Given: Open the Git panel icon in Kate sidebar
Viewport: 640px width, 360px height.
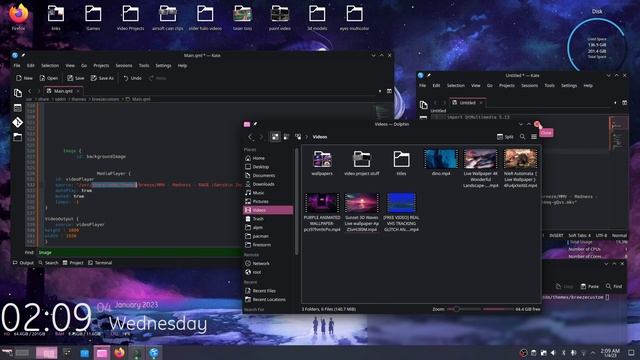Looking at the screenshot, I should coord(18,122).
